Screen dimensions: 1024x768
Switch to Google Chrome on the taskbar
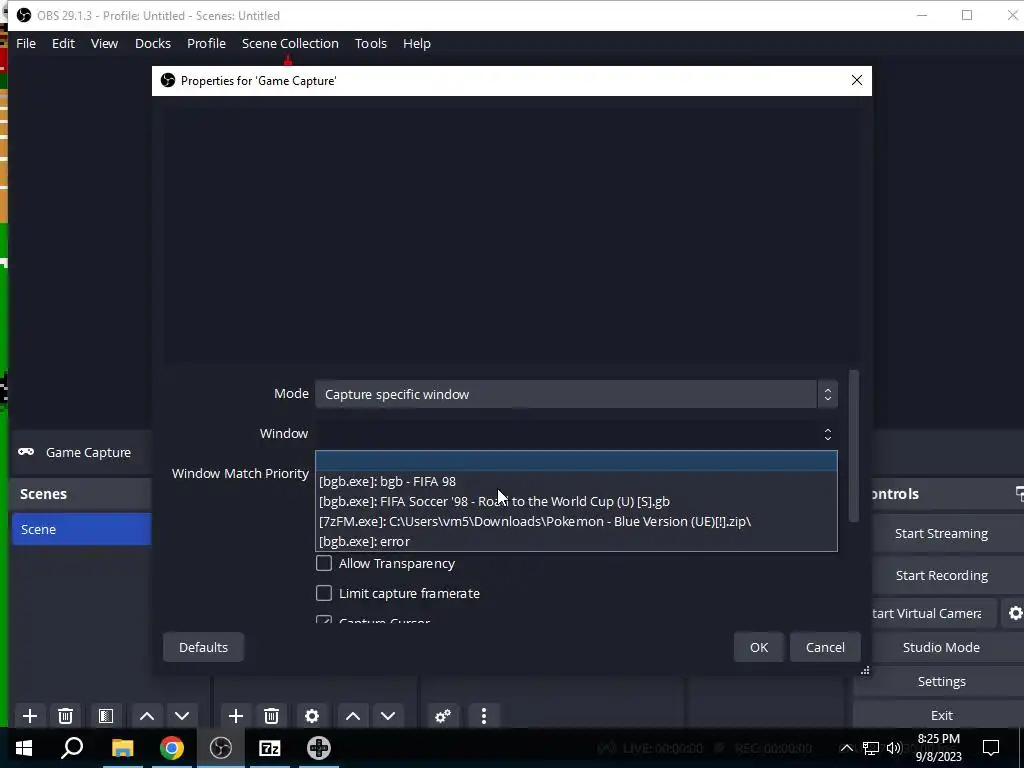[x=172, y=748]
